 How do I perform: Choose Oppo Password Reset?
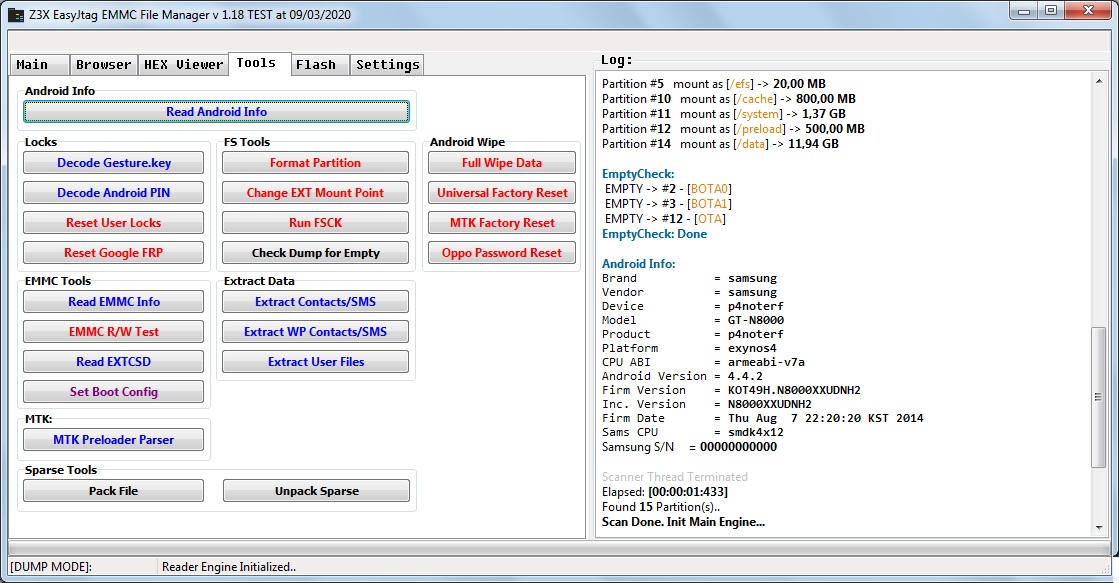(x=502, y=253)
